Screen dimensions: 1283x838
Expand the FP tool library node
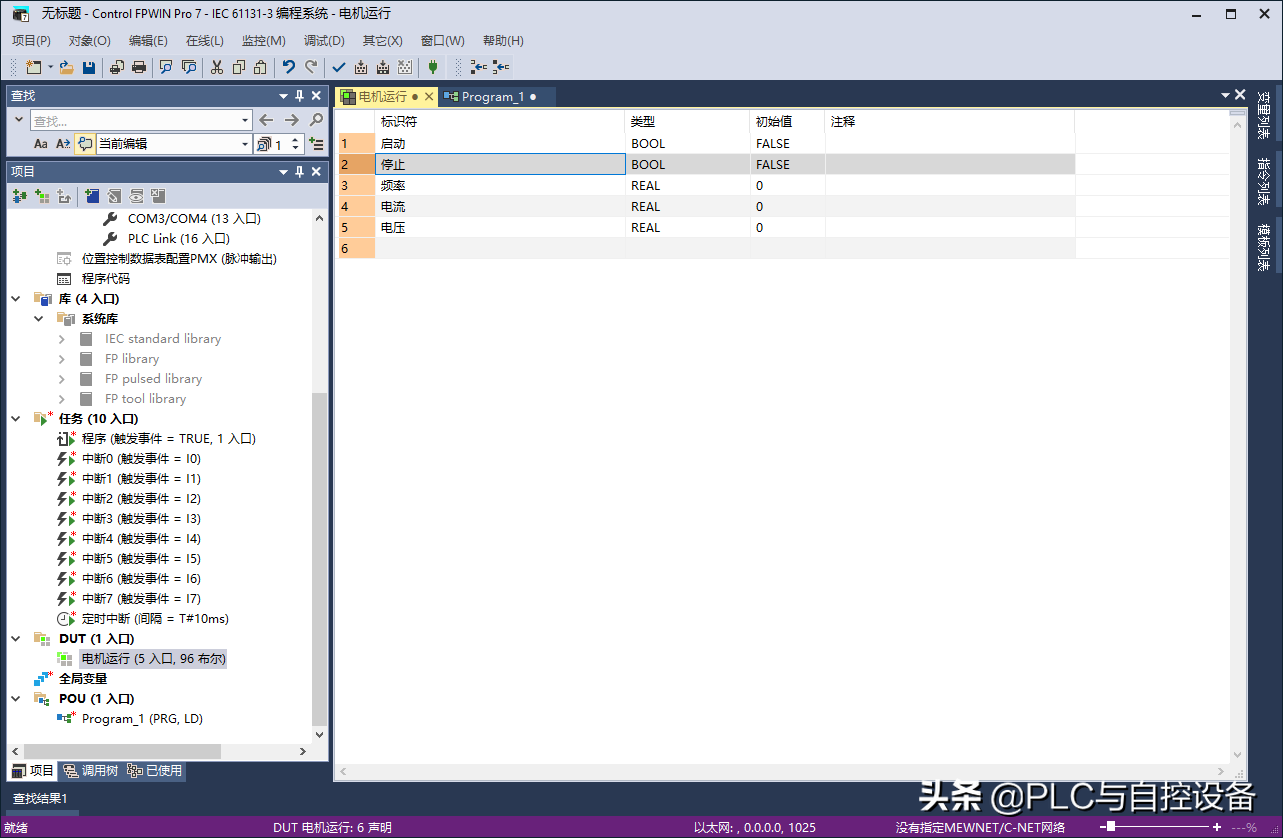[62, 399]
